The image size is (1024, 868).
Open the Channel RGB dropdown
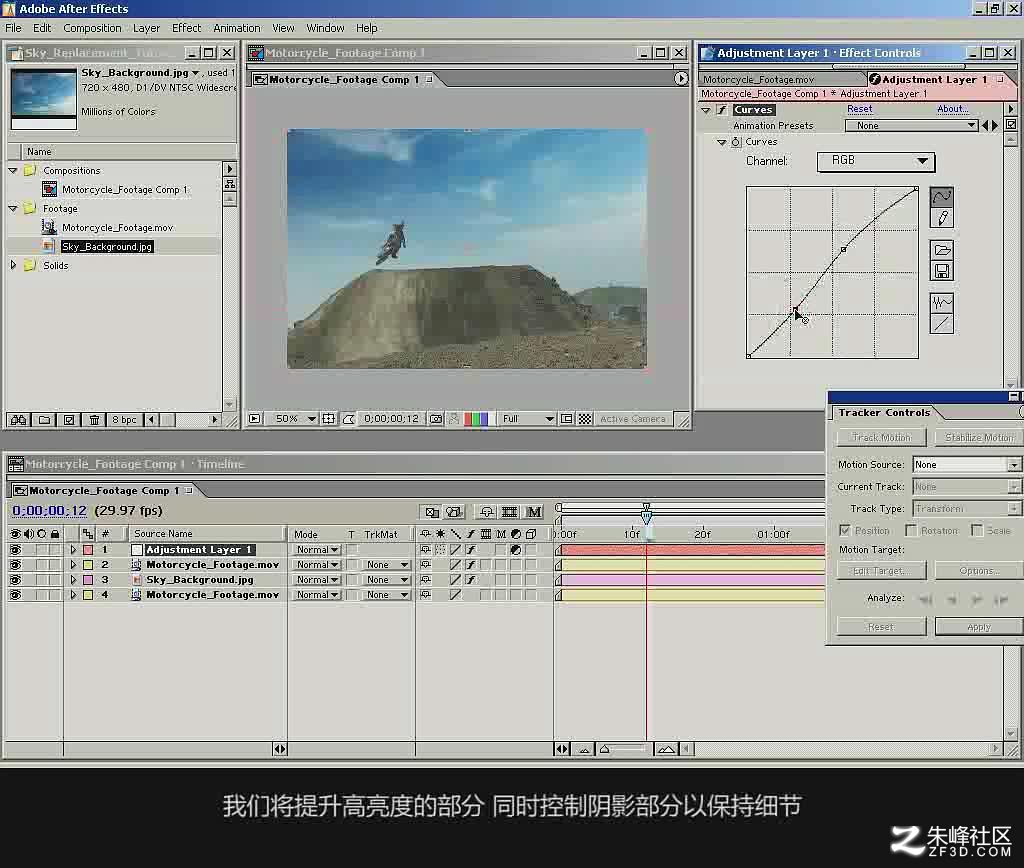876,161
